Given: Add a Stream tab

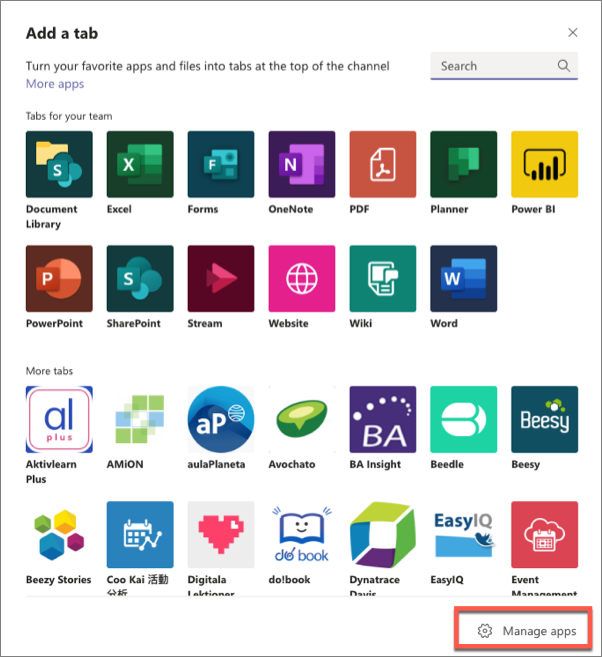Looking at the screenshot, I should click(x=221, y=278).
